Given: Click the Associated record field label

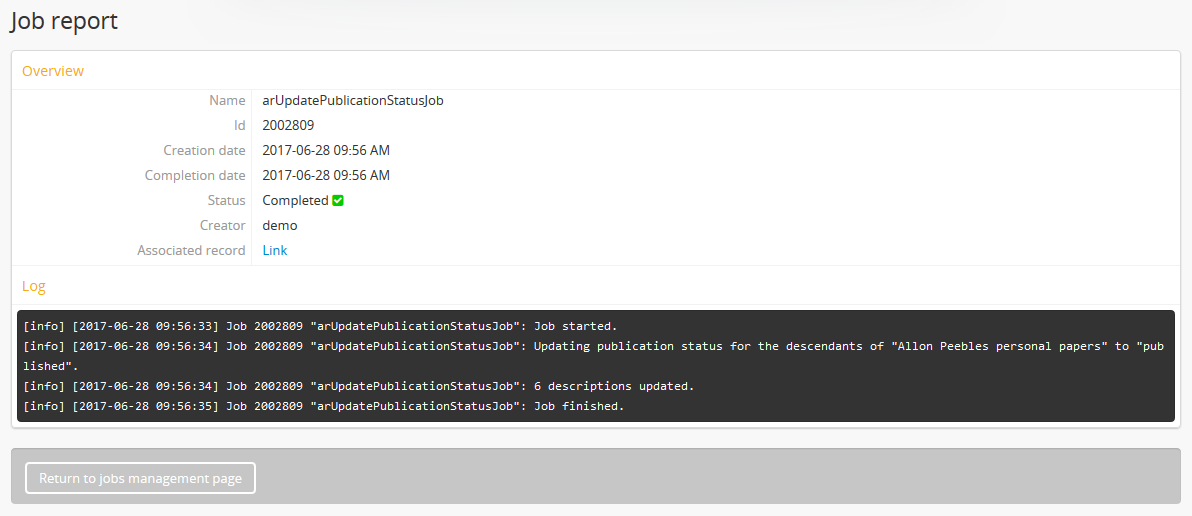Looking at the screenshot, I should (x=191, y=251).
